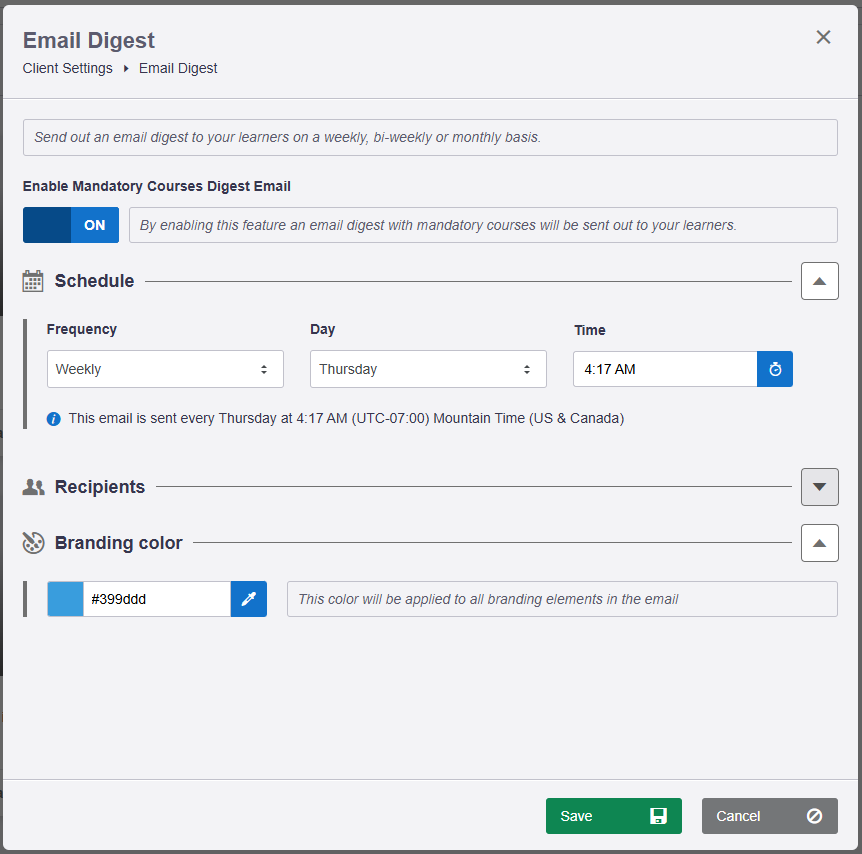The width and height of the screenshot is (862, 854).
Task: Collapse the Branding color section
Action: point(819,543)
